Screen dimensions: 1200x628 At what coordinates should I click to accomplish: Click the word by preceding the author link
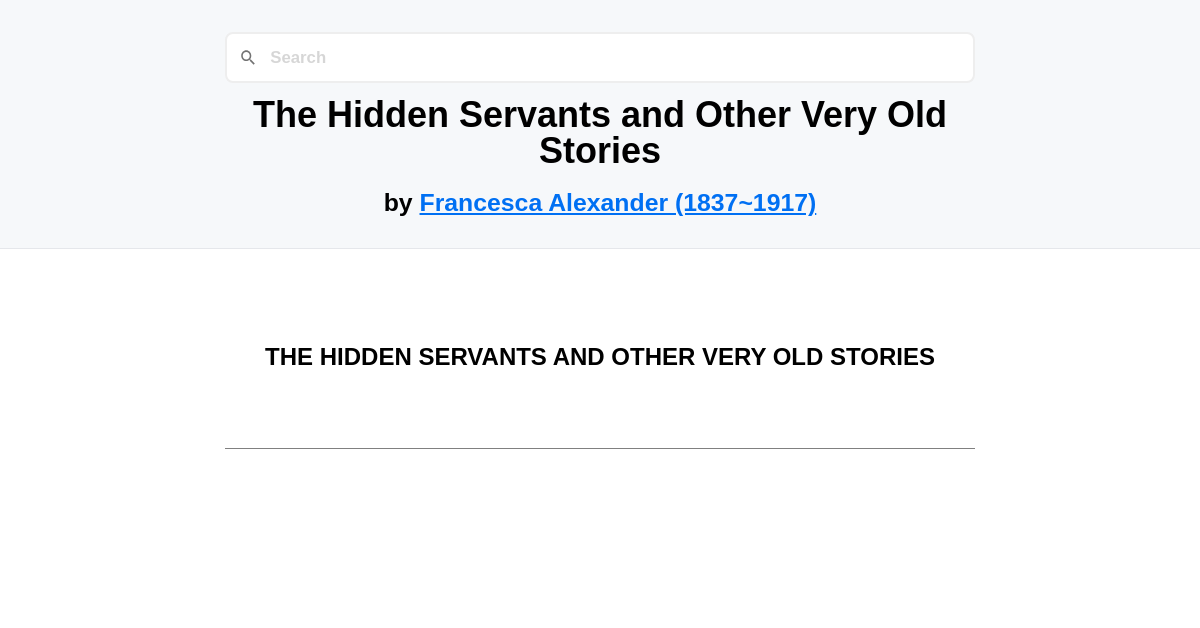pyautogui.click(x=399, y=202)
